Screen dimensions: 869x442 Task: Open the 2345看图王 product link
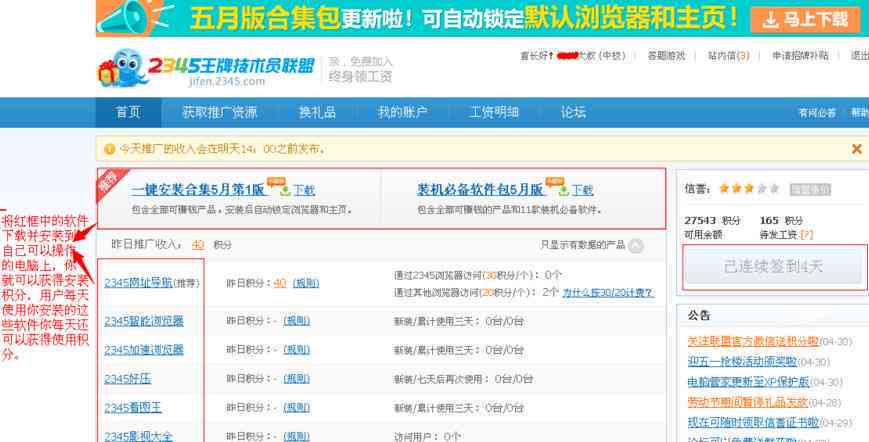pyautogui.click(x=133, y=408)
